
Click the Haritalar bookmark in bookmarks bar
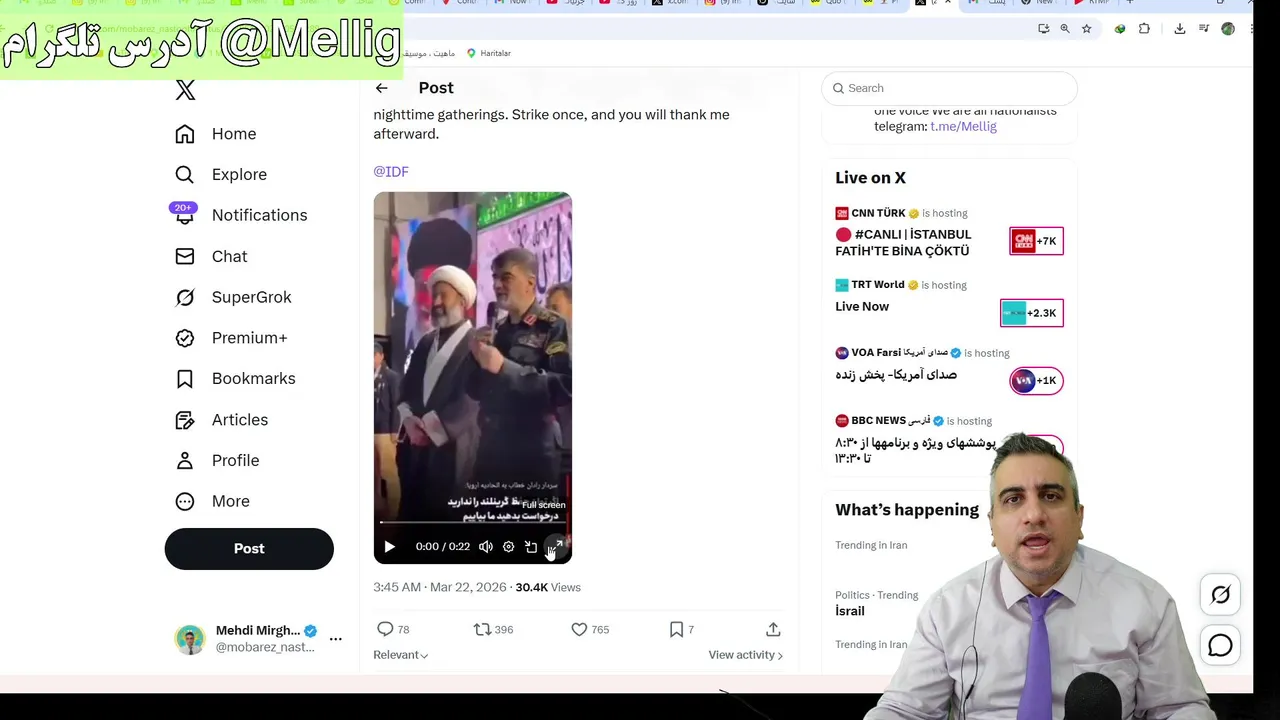tap(488, 53)
